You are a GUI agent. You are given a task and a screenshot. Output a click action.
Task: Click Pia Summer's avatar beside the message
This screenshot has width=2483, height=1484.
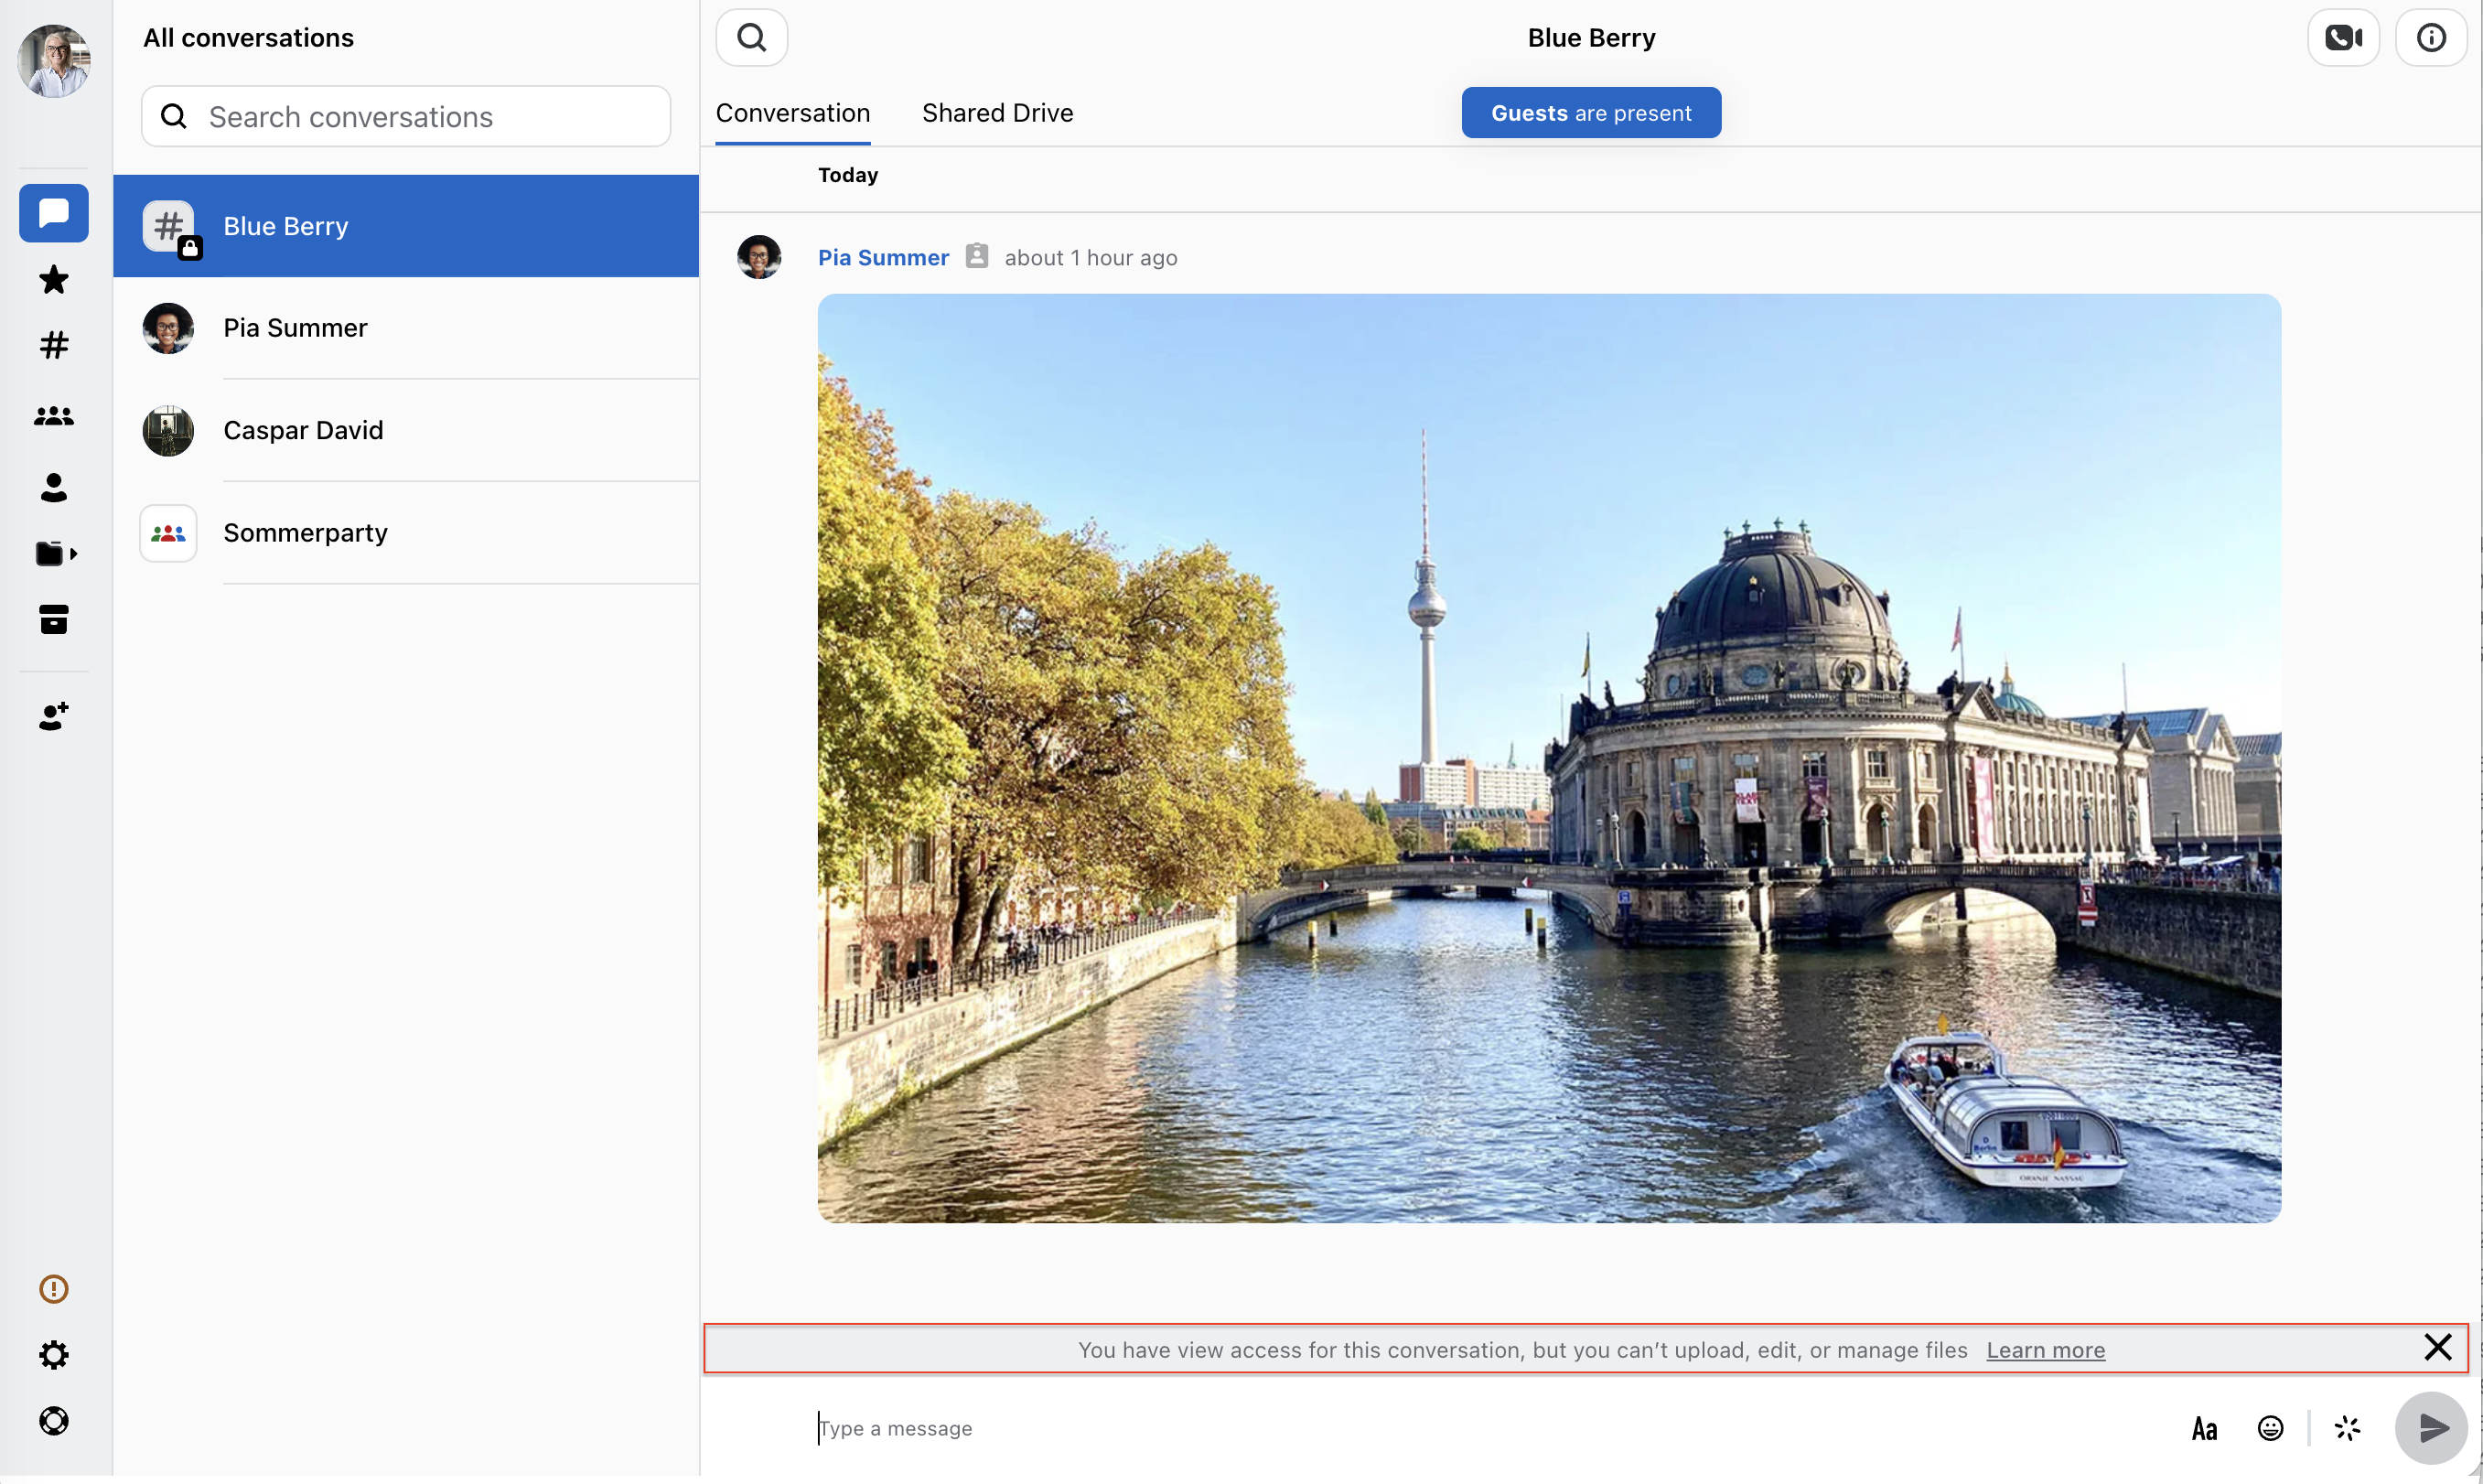pyautogui.click(x=759, y=258)
